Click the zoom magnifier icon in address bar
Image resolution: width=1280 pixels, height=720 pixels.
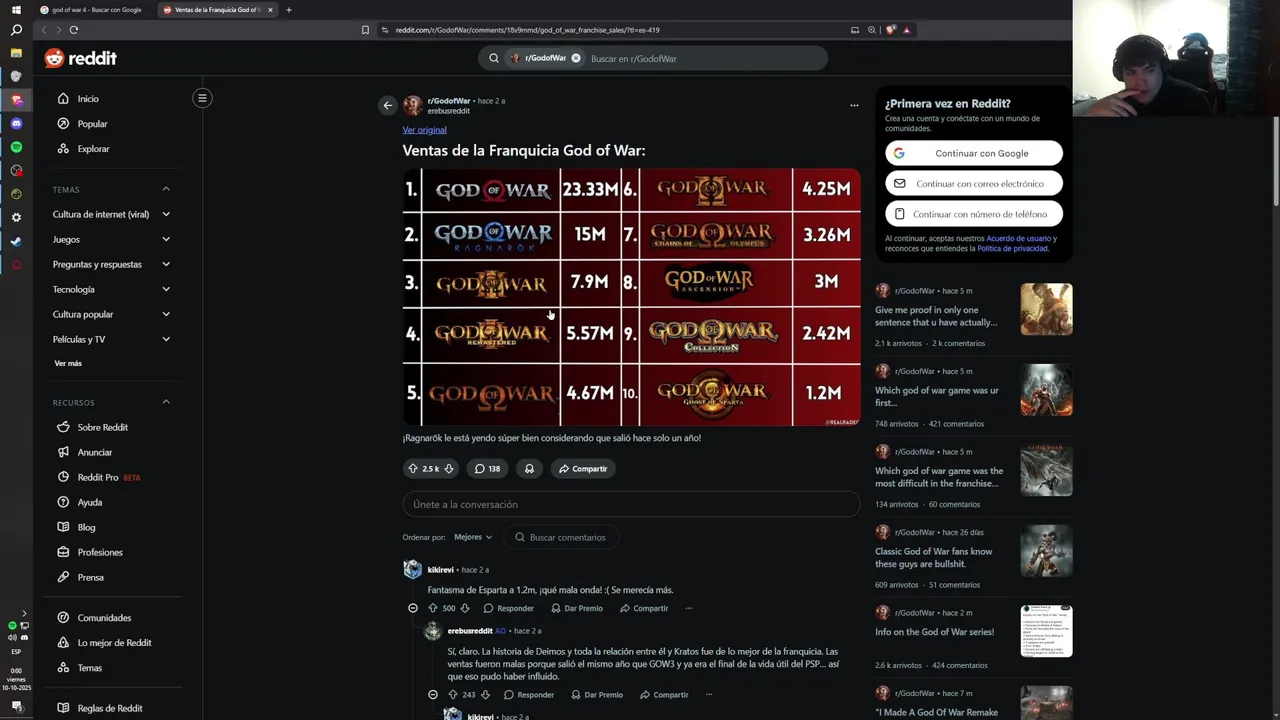click(x=872, y=30)
